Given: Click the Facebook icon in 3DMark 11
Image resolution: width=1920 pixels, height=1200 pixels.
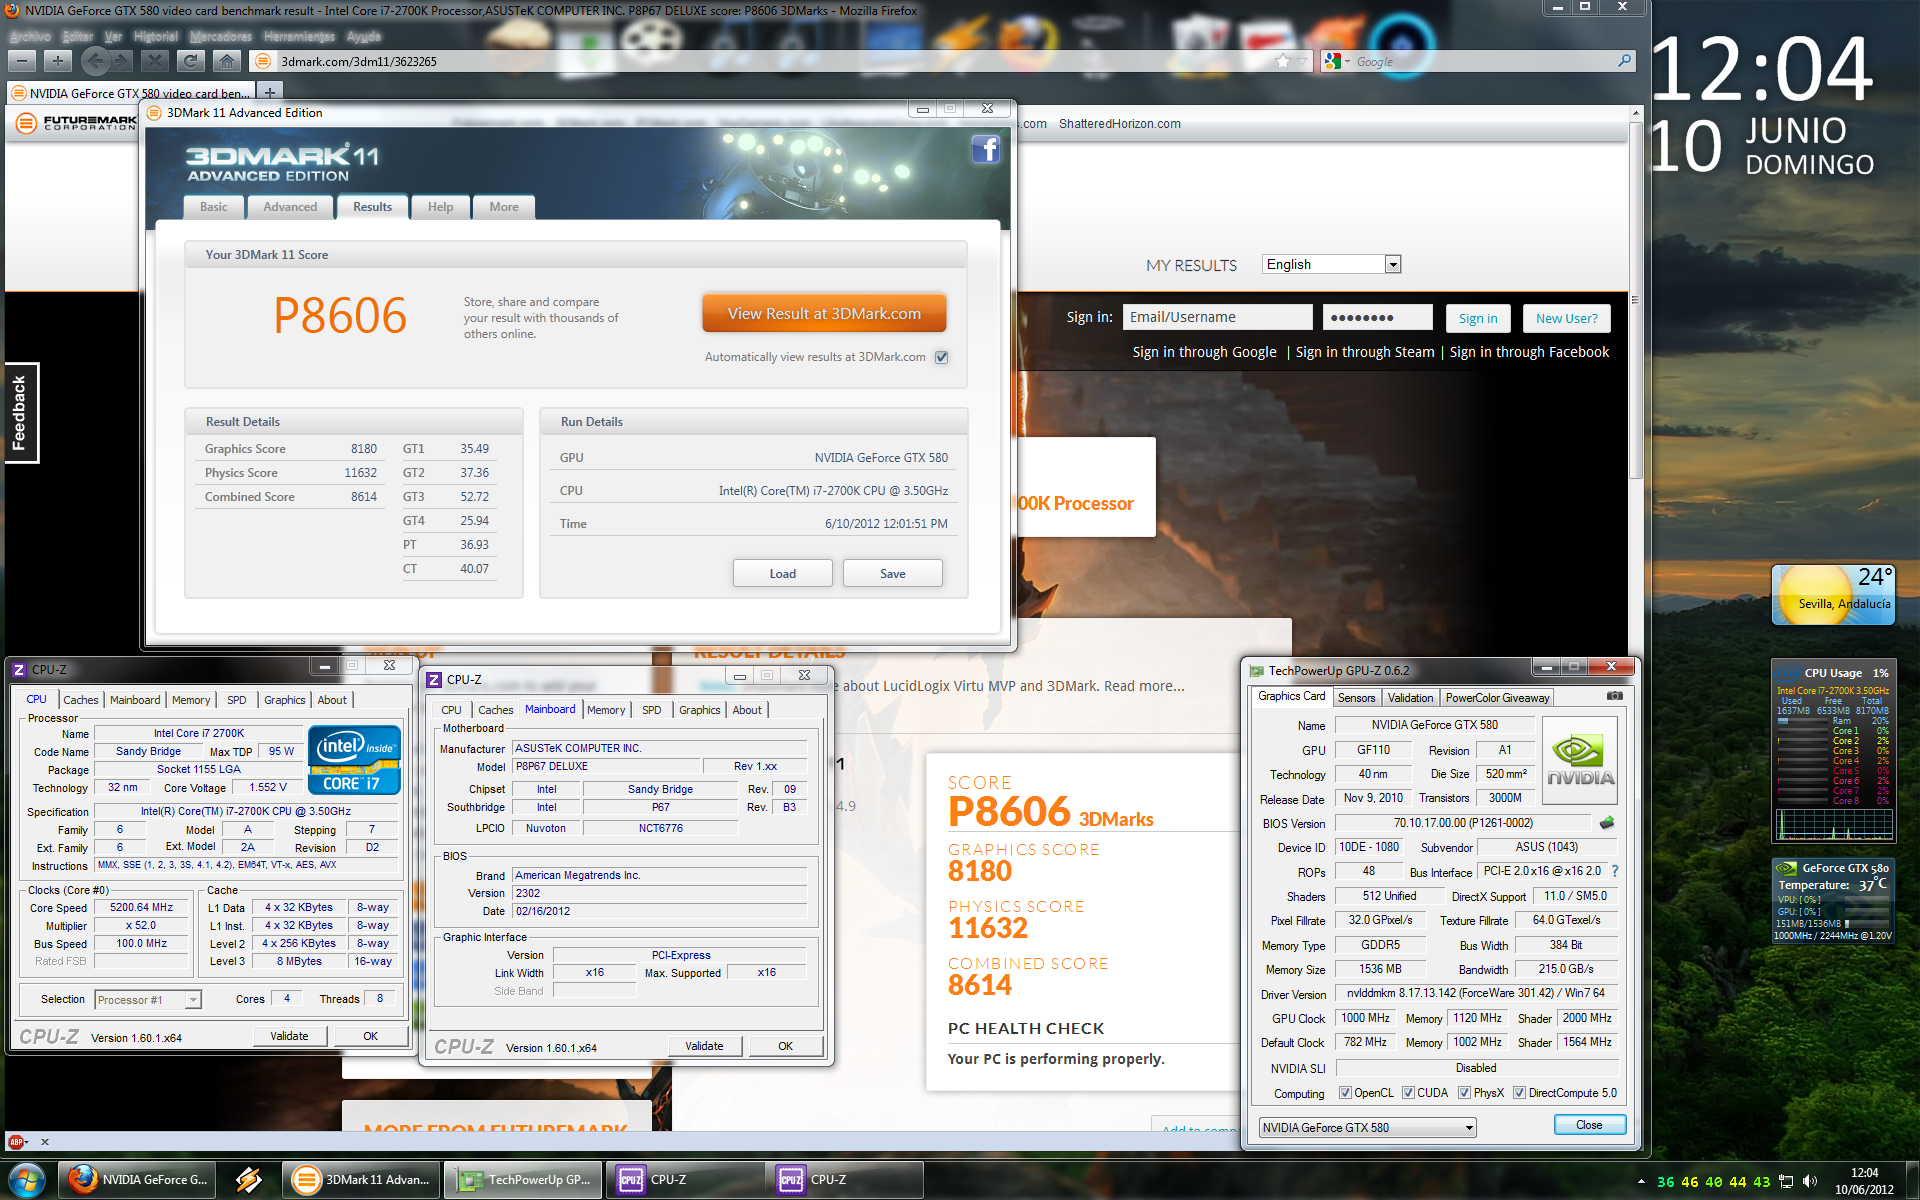Looking at the screenshot, I should 985,150.
